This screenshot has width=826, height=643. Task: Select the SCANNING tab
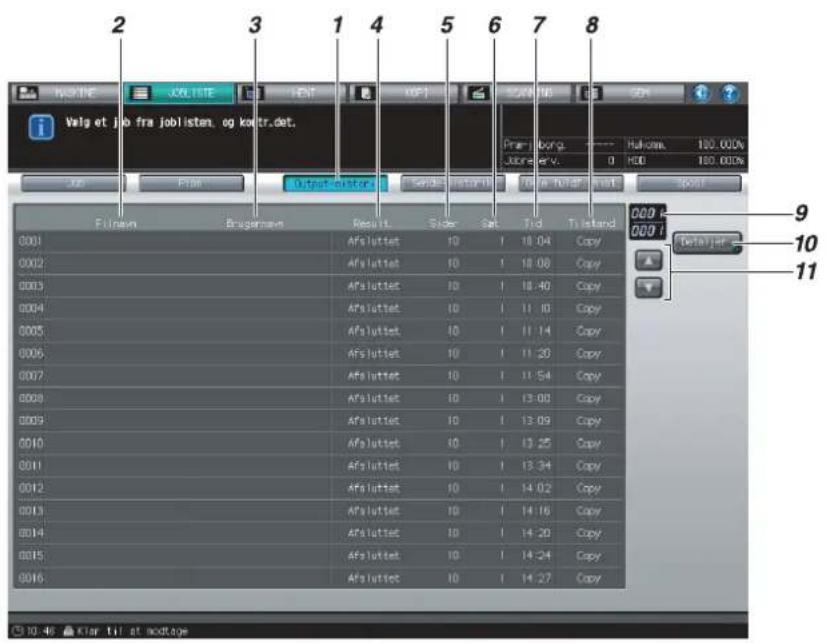click(516, 93)
